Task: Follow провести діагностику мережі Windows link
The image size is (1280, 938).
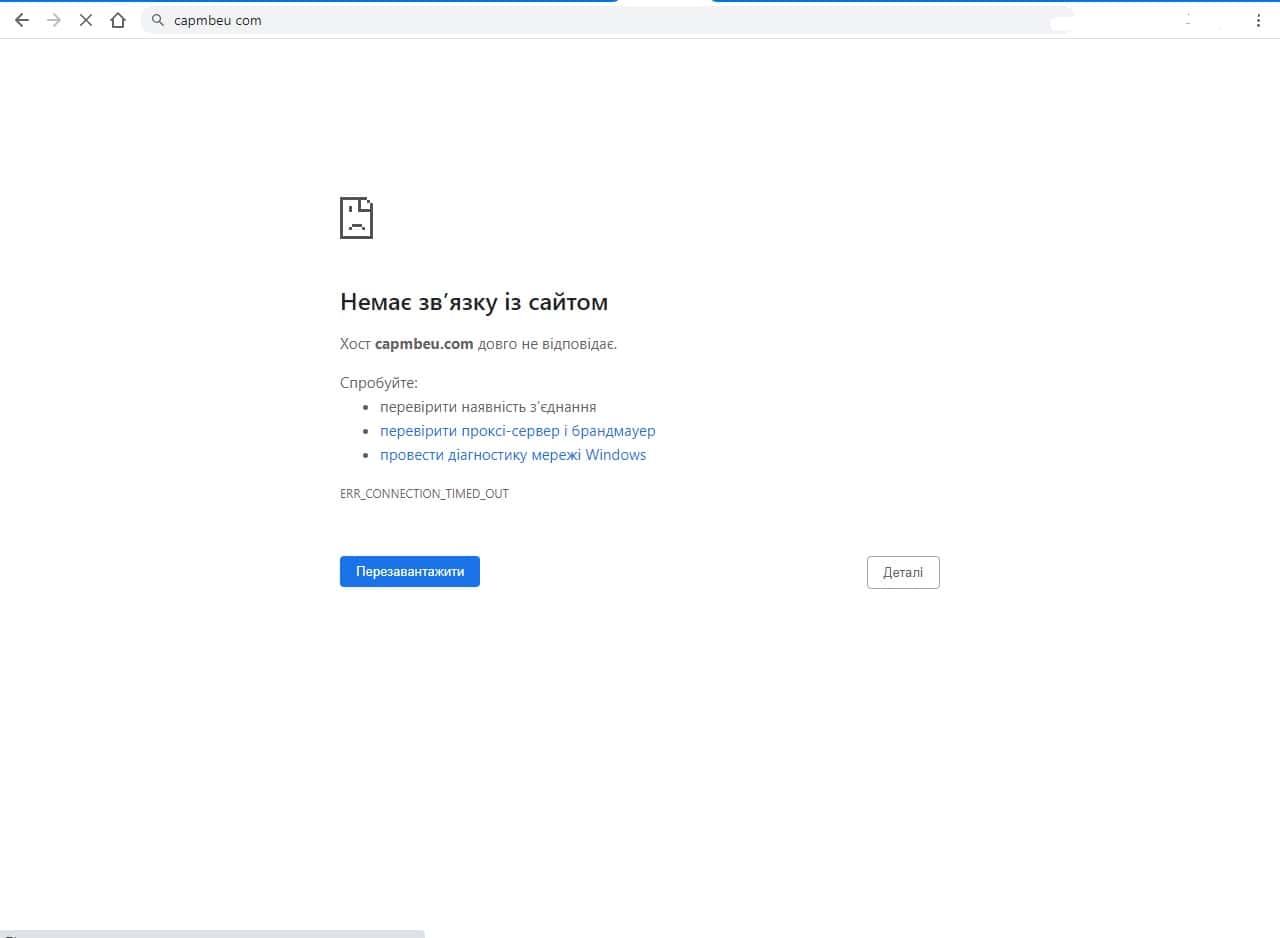Action: [x=512, y=455]
